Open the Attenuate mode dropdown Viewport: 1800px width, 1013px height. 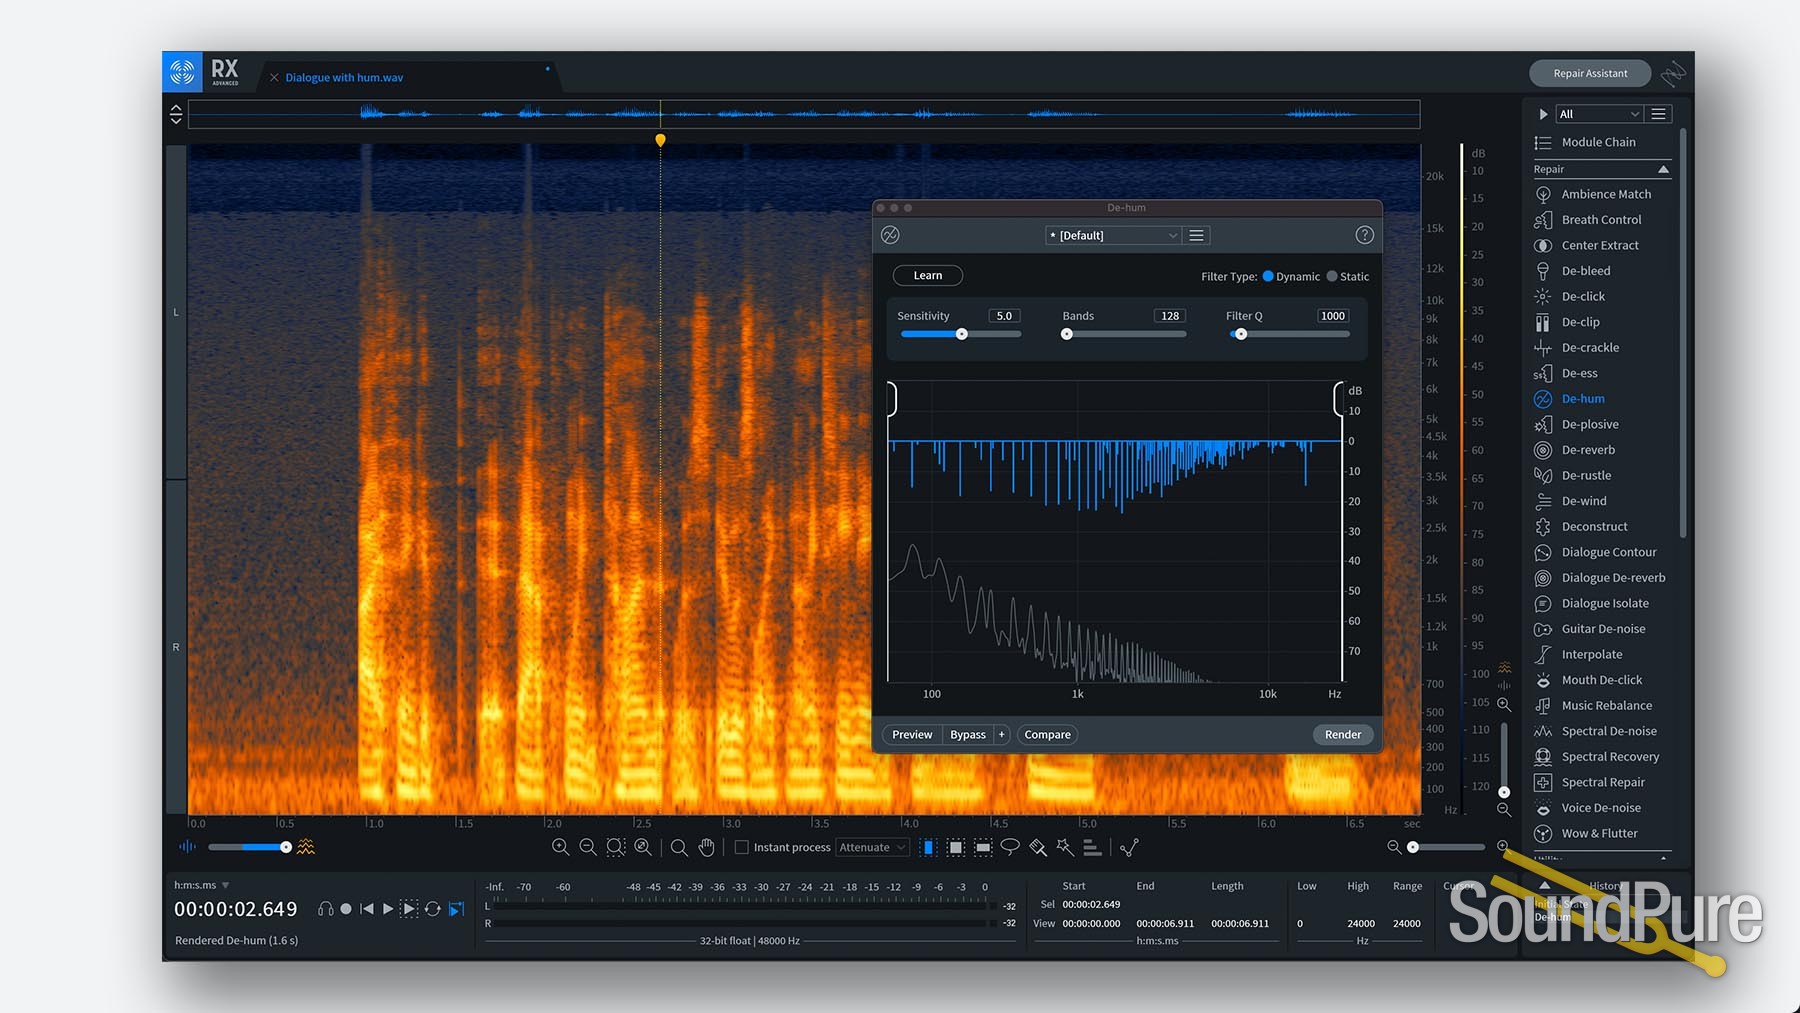point(872,847)
